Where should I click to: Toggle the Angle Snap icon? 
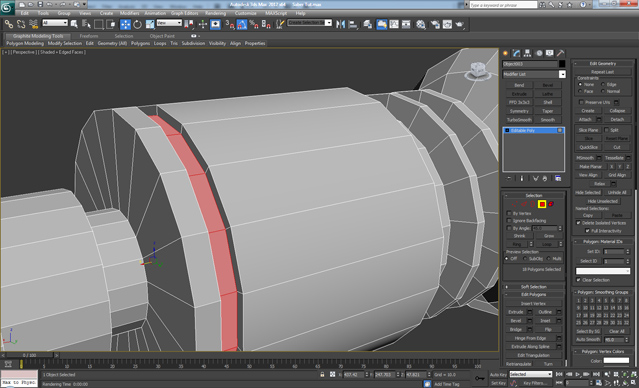tap(242, 24)
